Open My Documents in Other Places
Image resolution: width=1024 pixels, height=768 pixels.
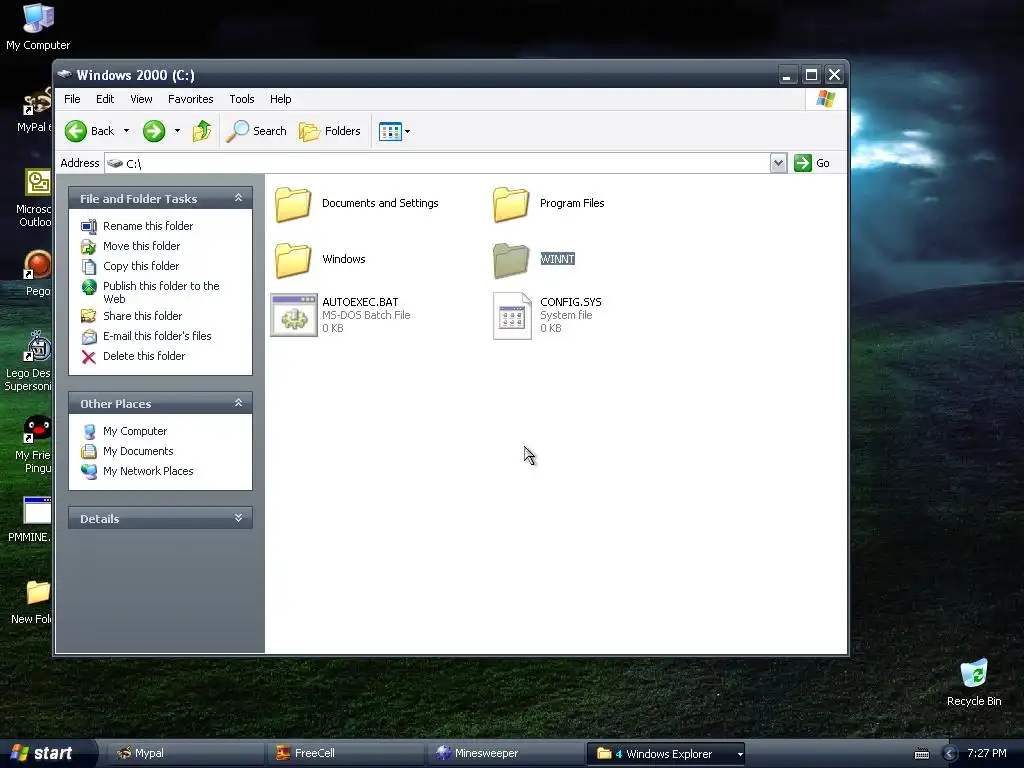pos(138,452)
